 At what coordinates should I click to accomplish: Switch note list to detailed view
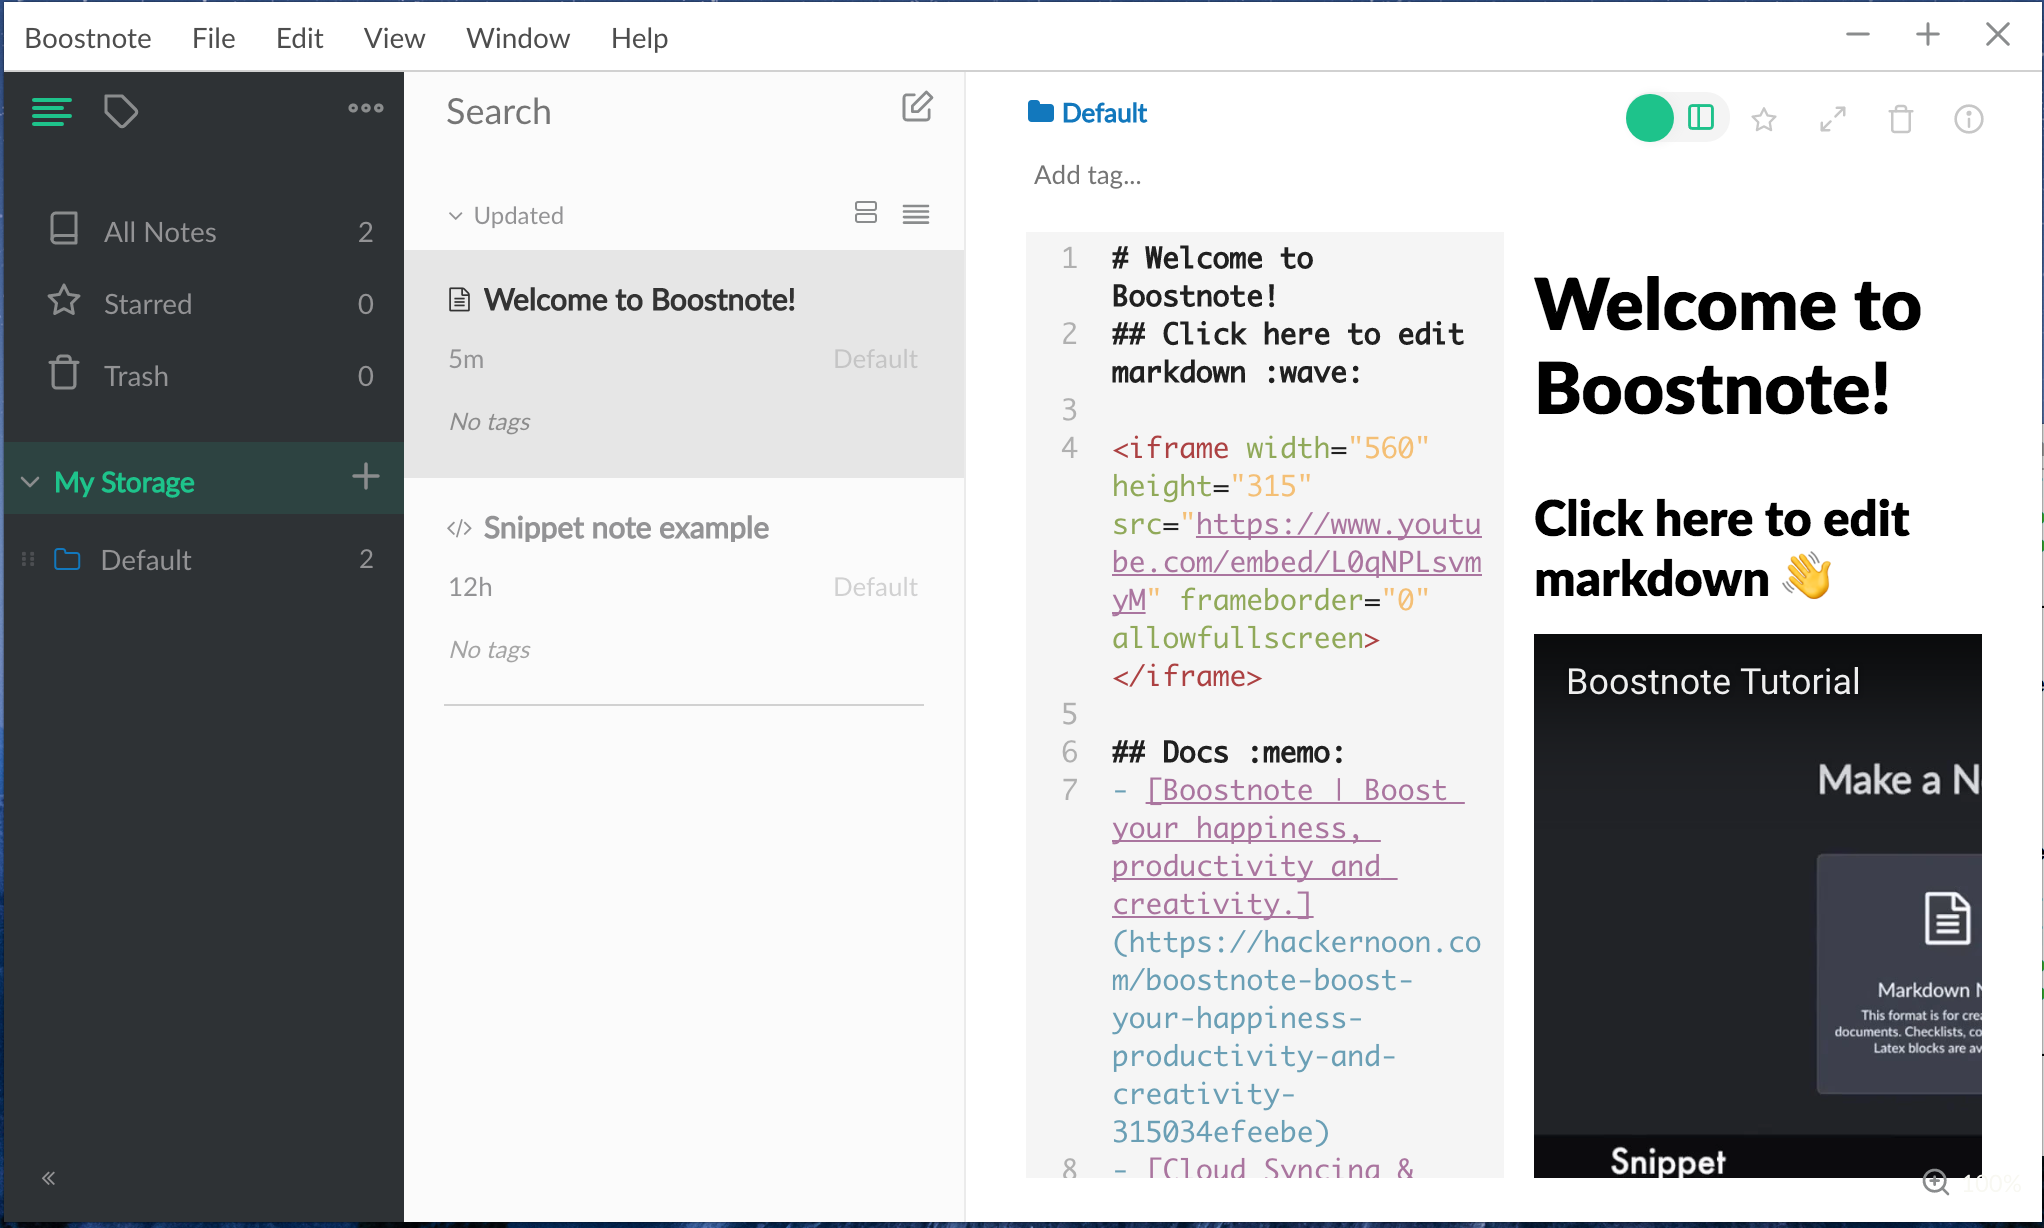coord(865,212)
